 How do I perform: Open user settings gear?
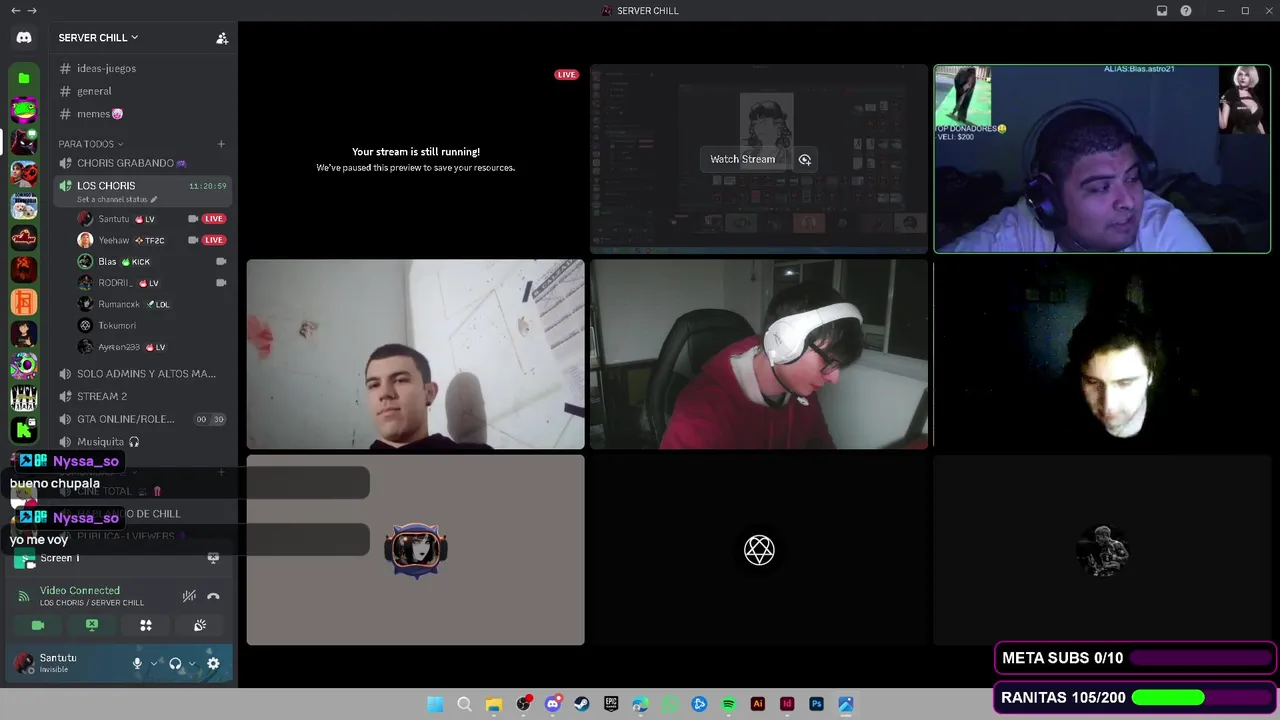coord(213,663)
